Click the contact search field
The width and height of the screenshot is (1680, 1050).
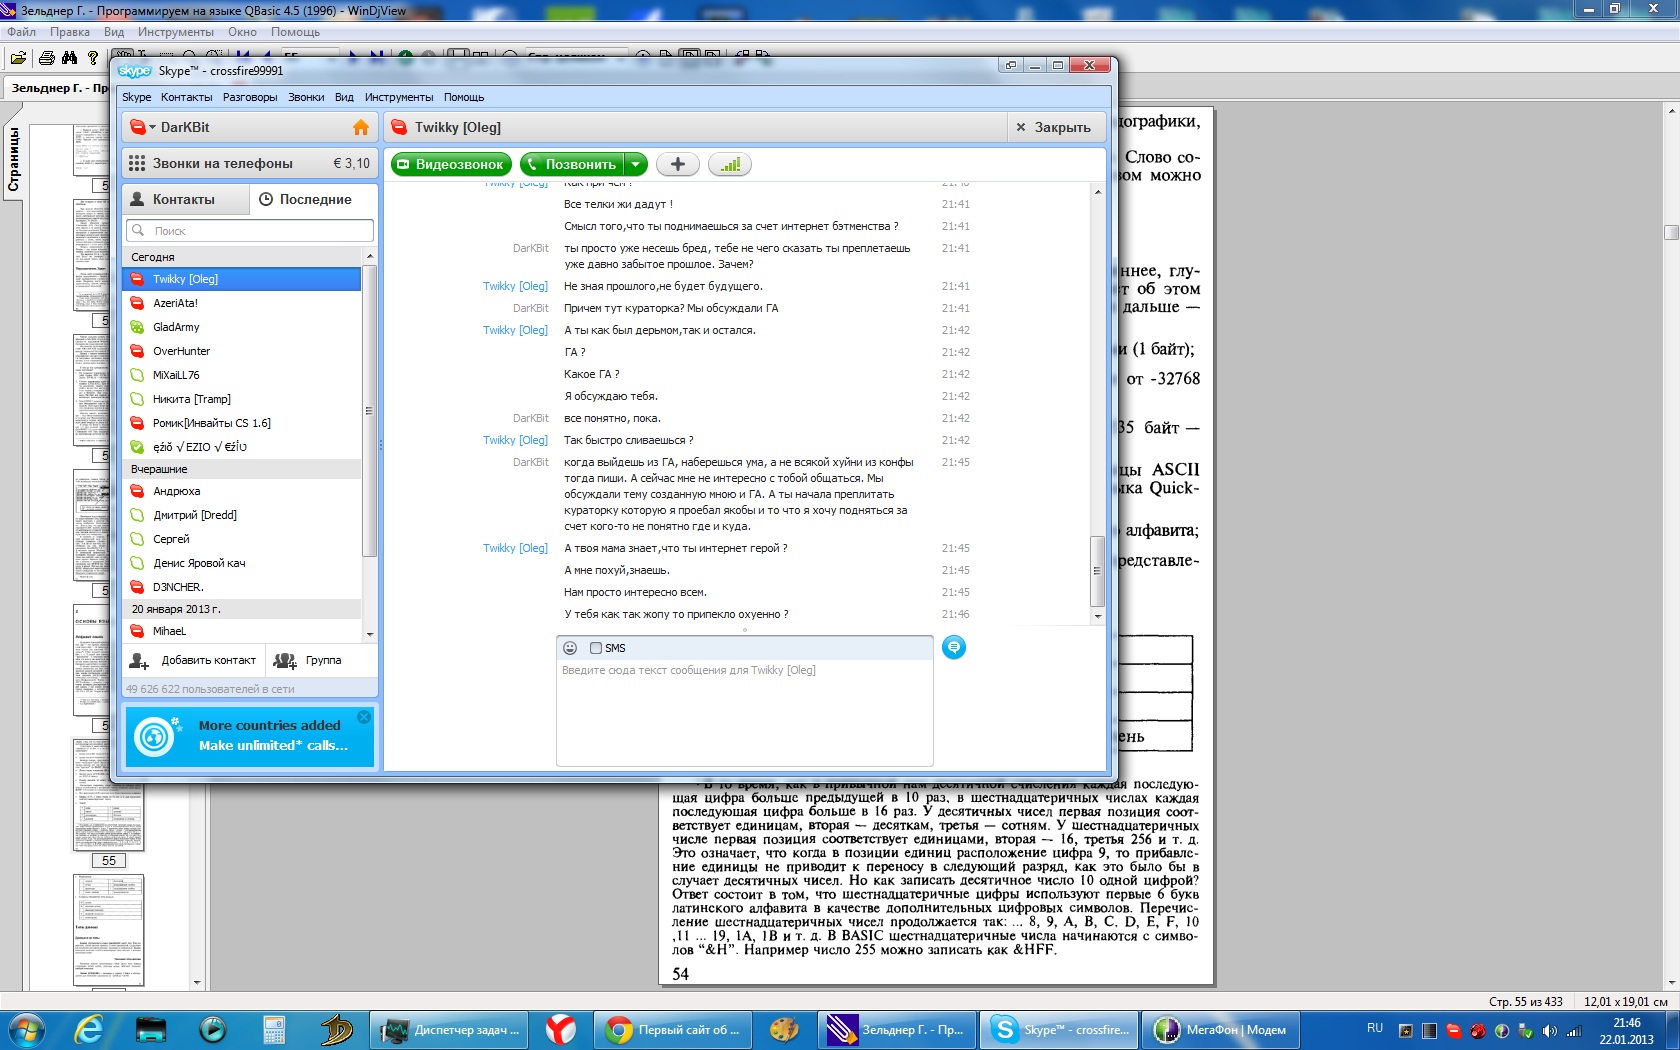(x=250, y=231)
